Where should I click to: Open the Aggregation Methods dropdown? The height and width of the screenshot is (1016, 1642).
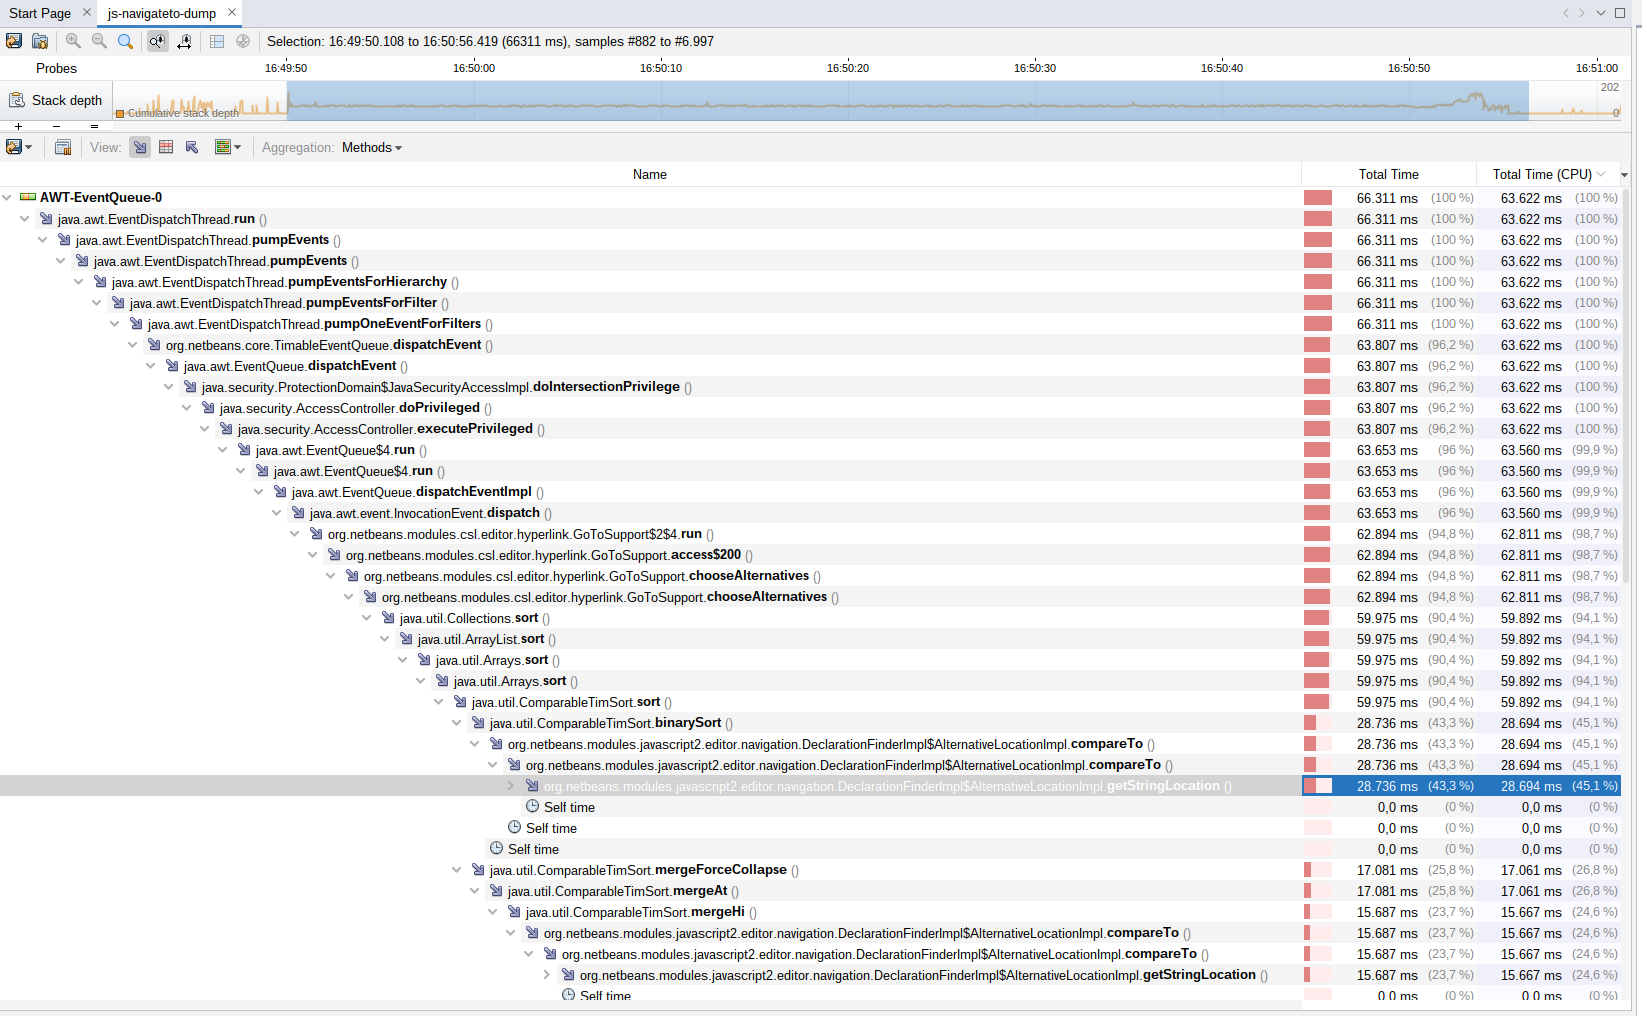372,147
